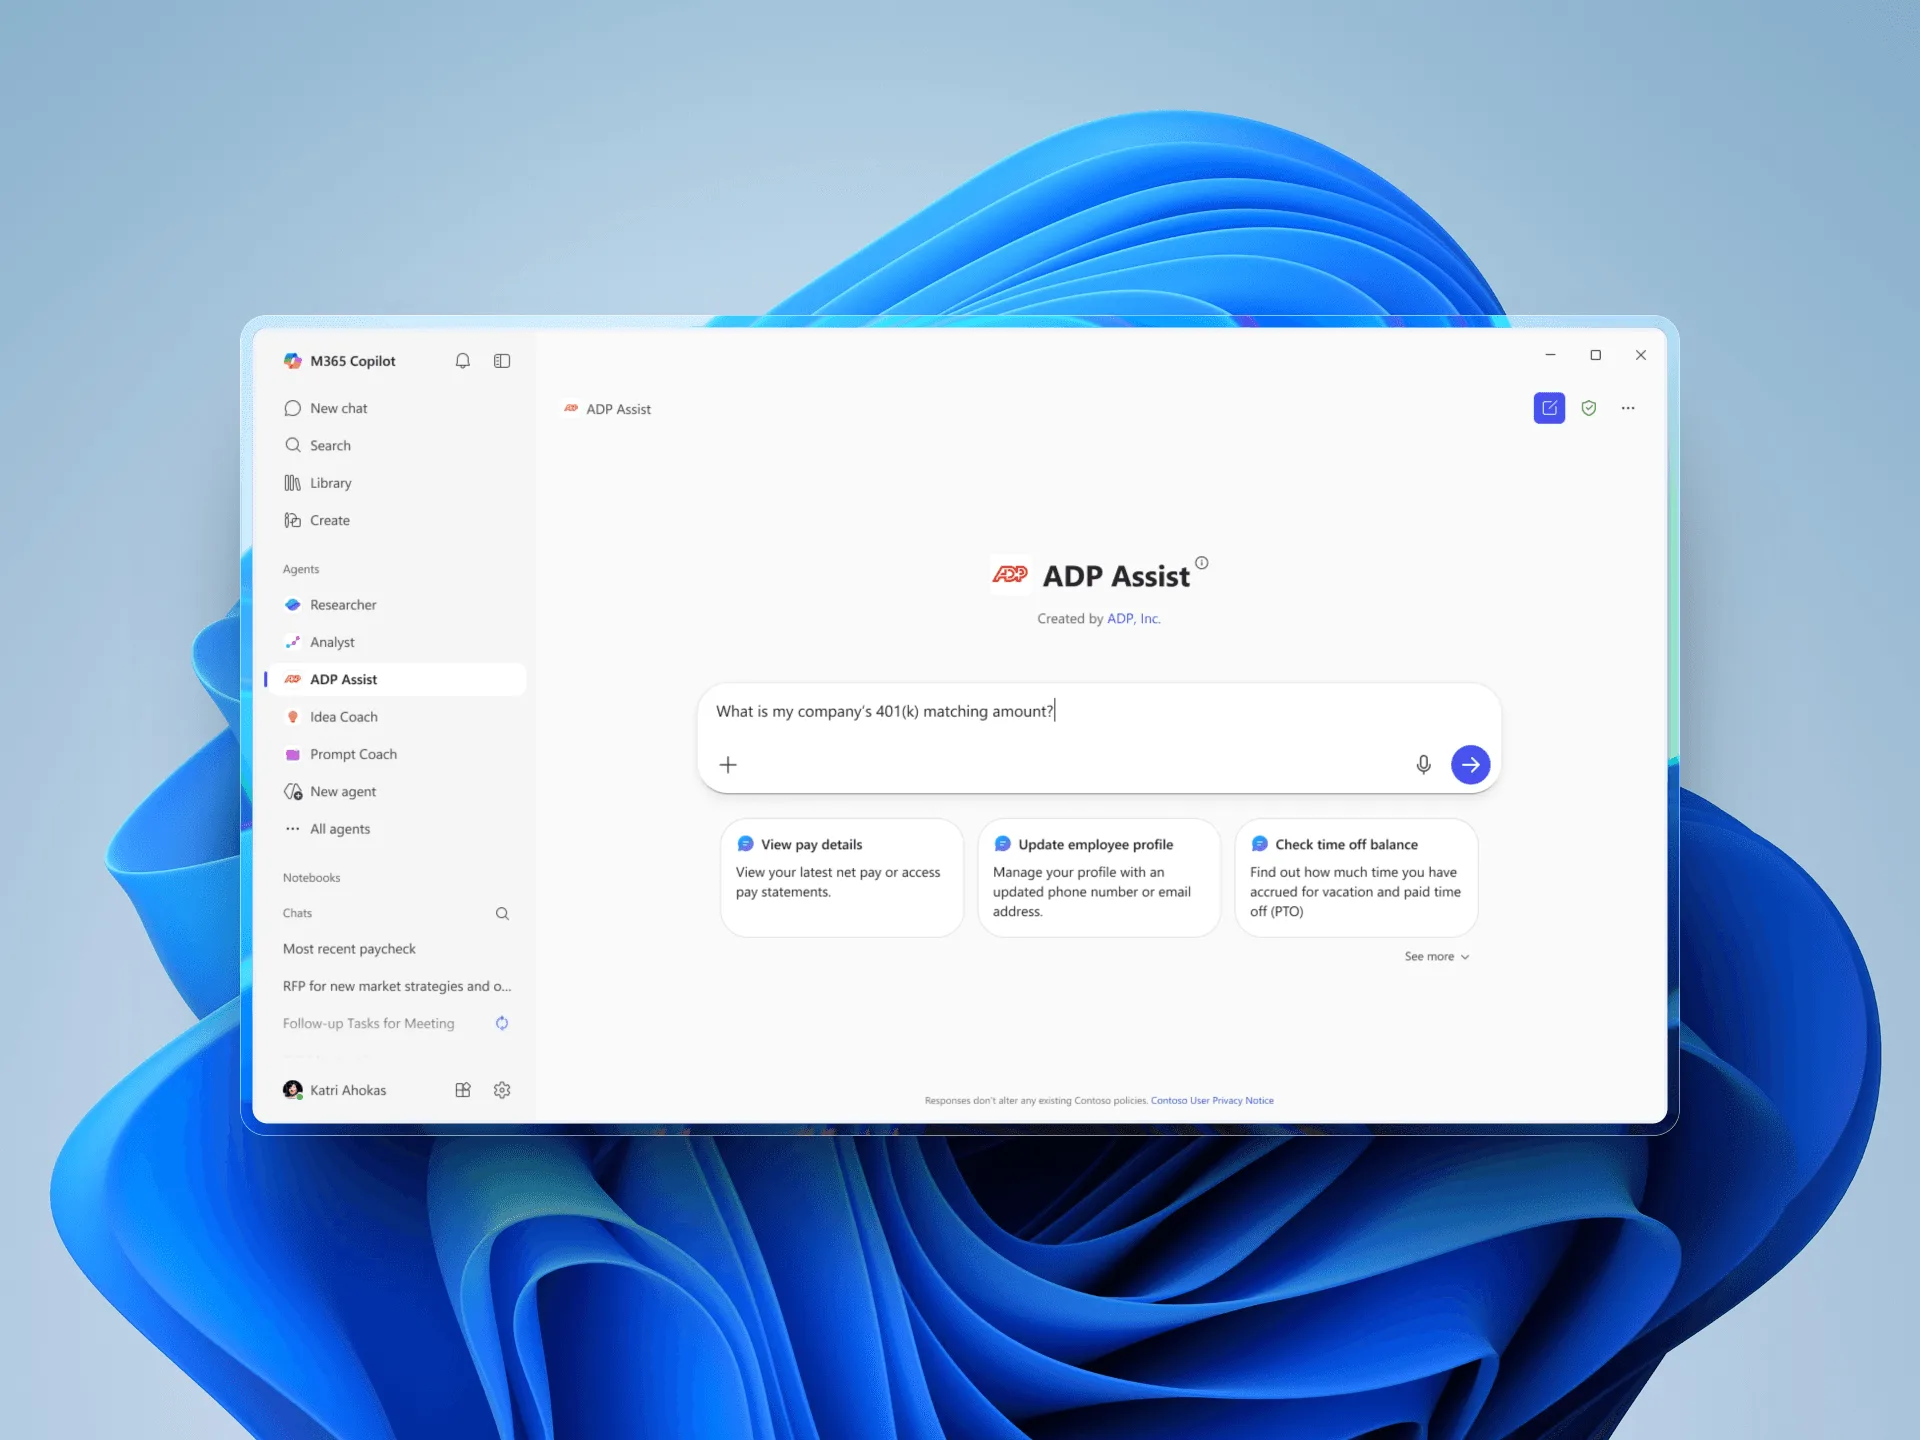Image resolution: width=1920 pixels, height=1440 pixels.
Task: Maximize the Copilot window
Action: coord(1596,355)
